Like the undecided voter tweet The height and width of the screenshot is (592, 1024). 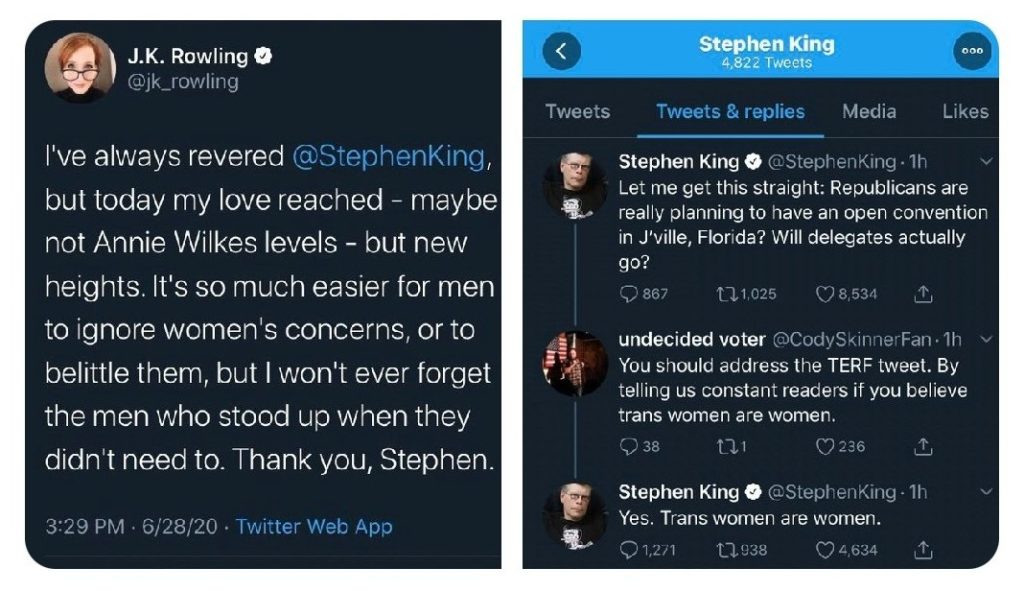(x=825, y=446)
